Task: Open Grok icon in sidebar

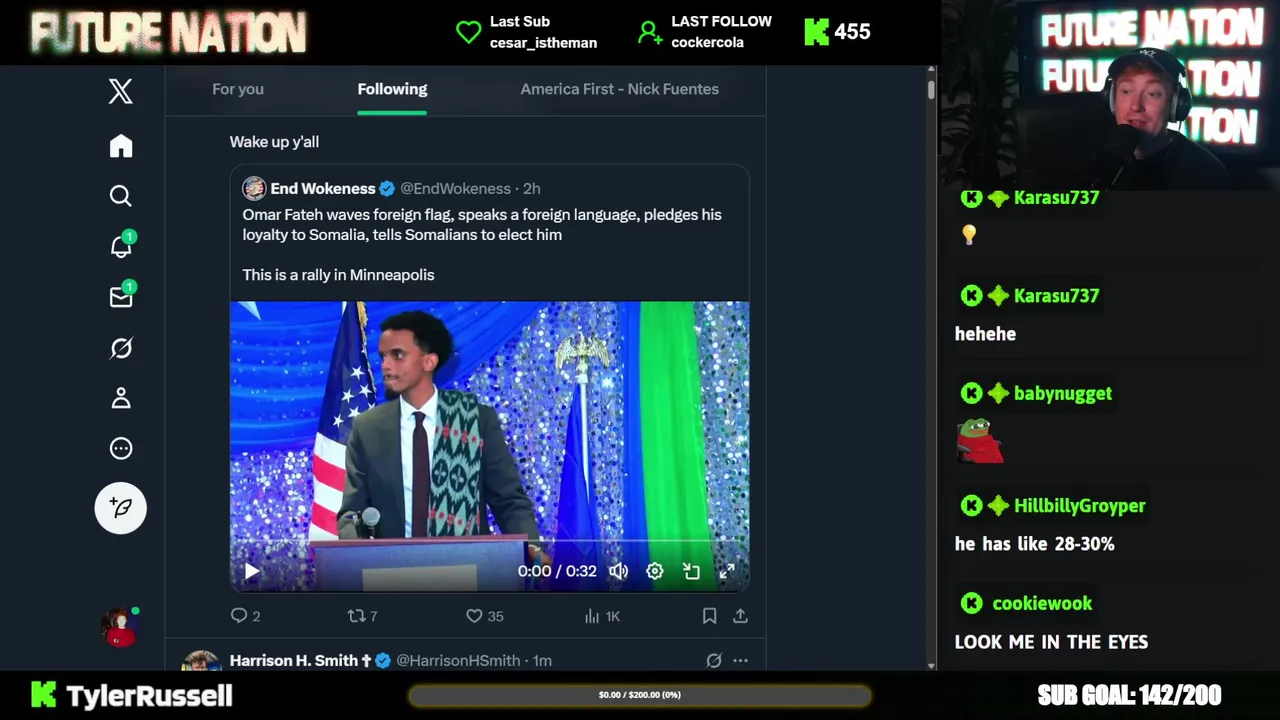Action: pyautogui.click(x=121, y=348)
